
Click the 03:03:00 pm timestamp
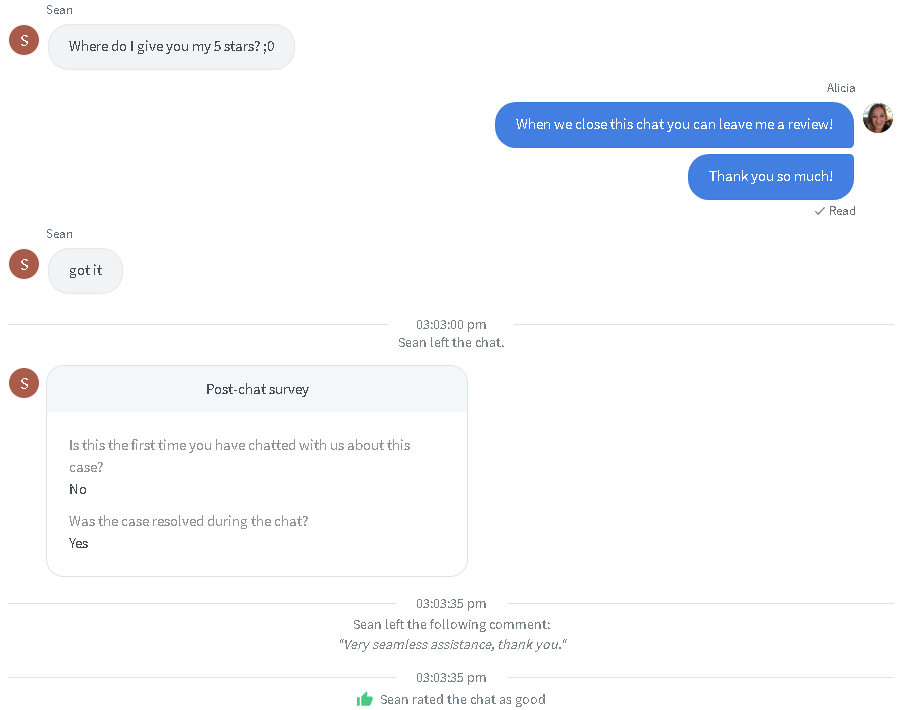click(451, 325)
